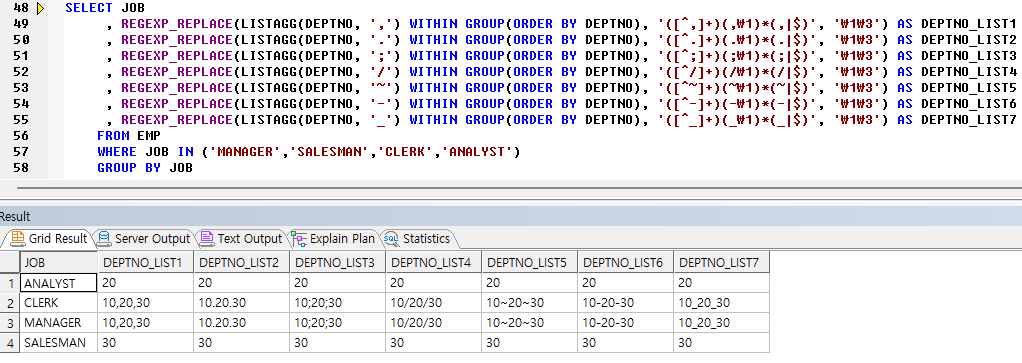
Task: Click the Result panel title bar
Action: point(511,217)
